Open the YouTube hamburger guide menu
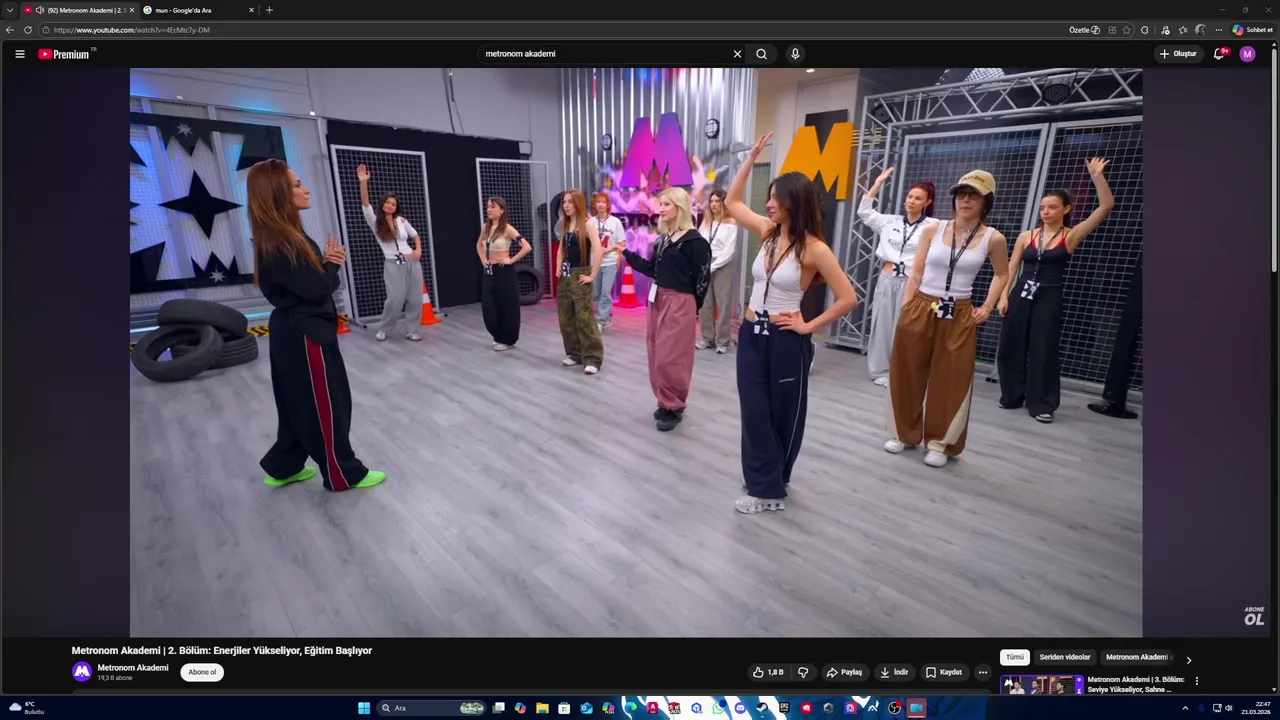The height and width of the screenshot is (720, 1280). [20, 54]
